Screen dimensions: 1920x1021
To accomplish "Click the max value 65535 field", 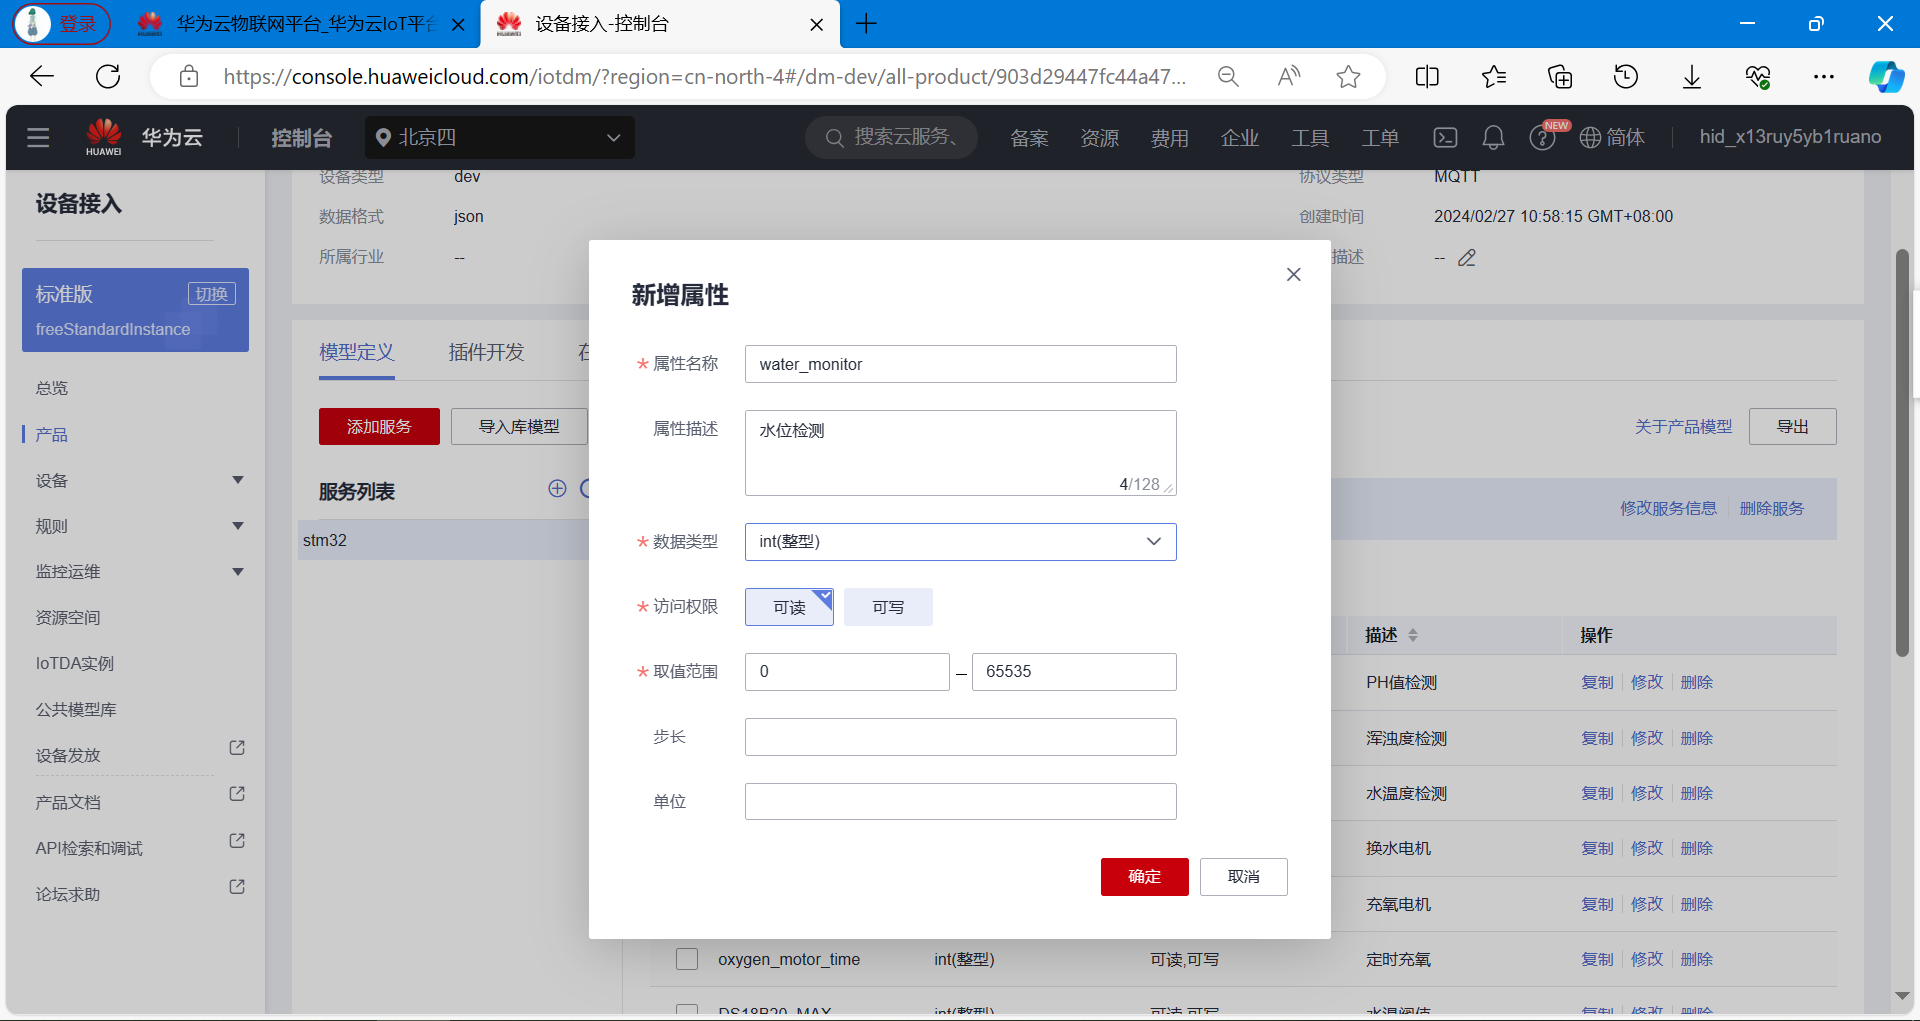I will pyautogui.click(x=1074, y=672).
